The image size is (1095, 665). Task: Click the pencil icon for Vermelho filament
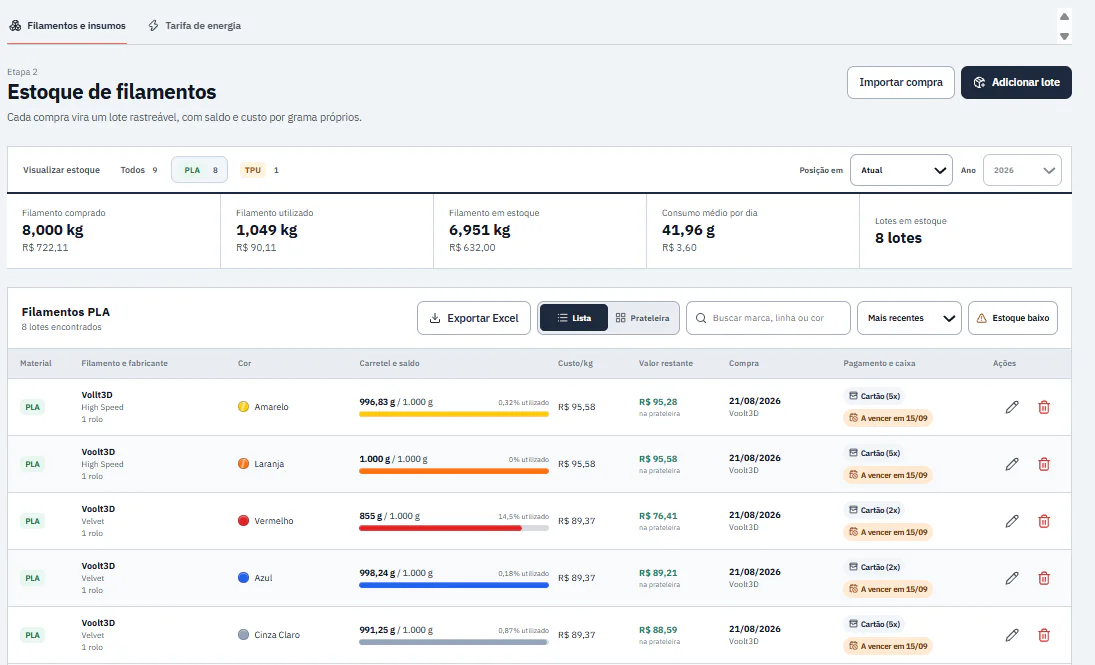[x=1012, y=521]
